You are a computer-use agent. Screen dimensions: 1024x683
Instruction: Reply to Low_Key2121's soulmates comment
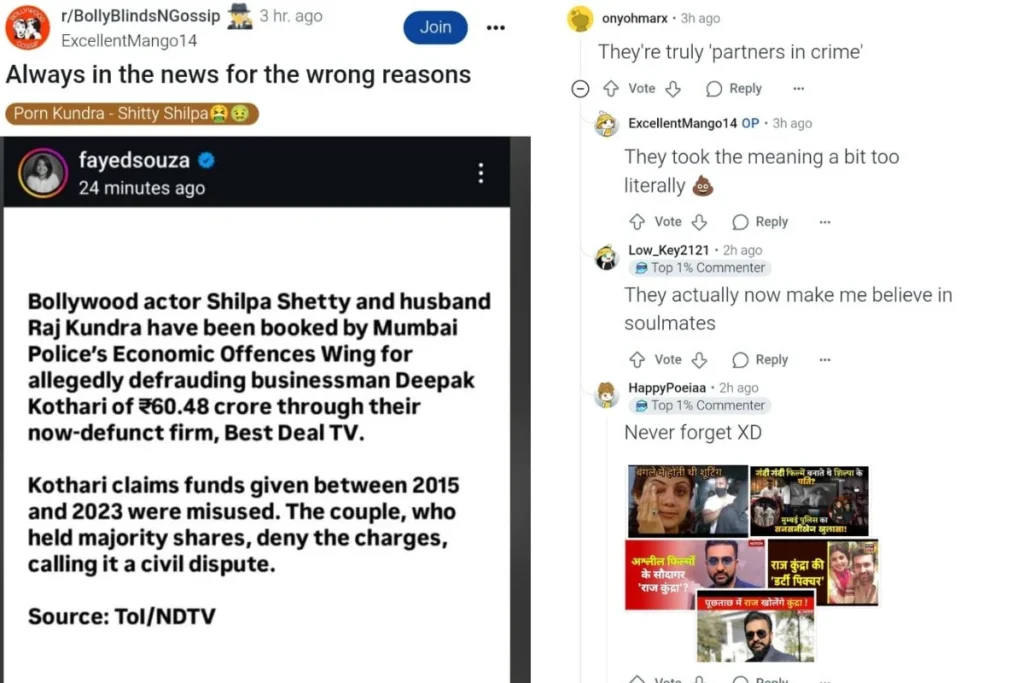click(760, 360)
